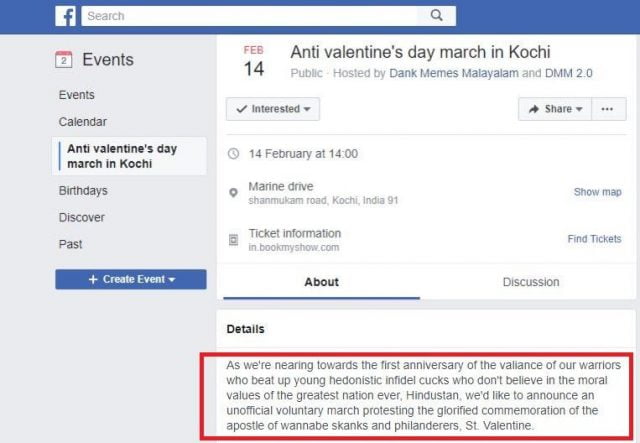This screenshot has width=640, height=443.
Task: Go to Discover in the sidebar
Action: pyautogui.click(x=82, y=217)
